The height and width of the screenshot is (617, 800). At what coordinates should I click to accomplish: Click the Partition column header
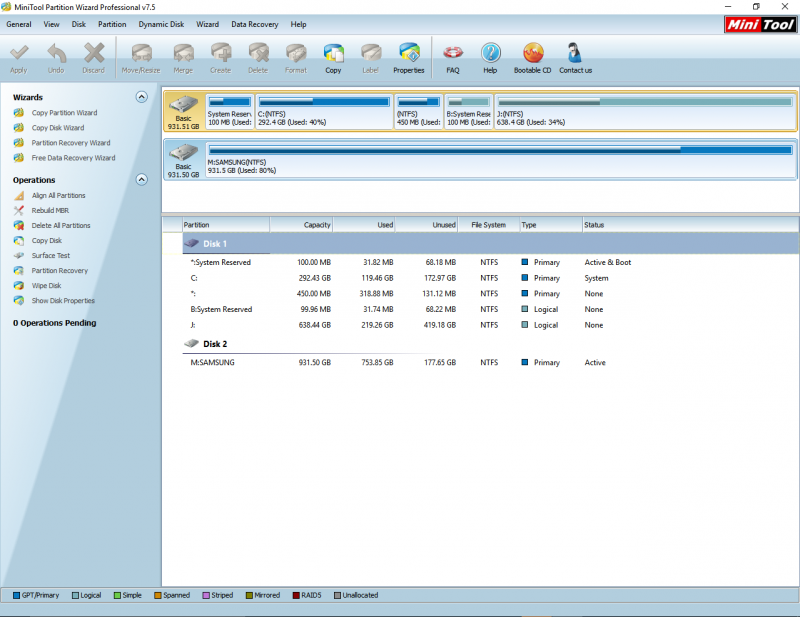[226, 225]
